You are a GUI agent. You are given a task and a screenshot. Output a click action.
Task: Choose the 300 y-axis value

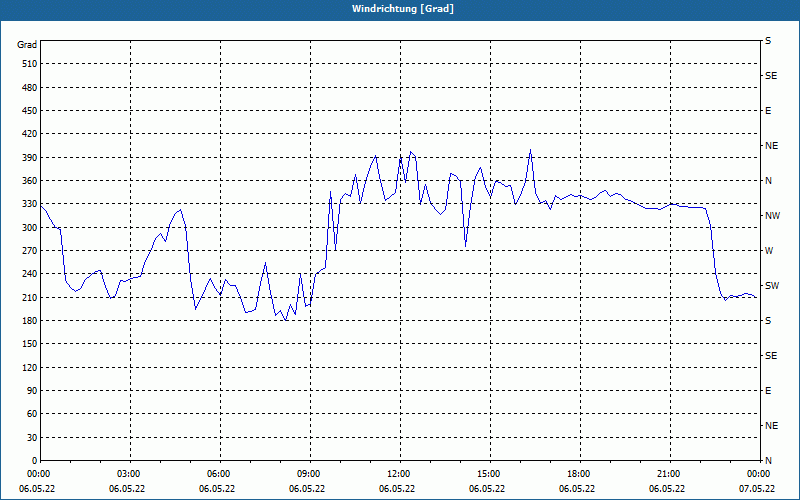(30, 228)
